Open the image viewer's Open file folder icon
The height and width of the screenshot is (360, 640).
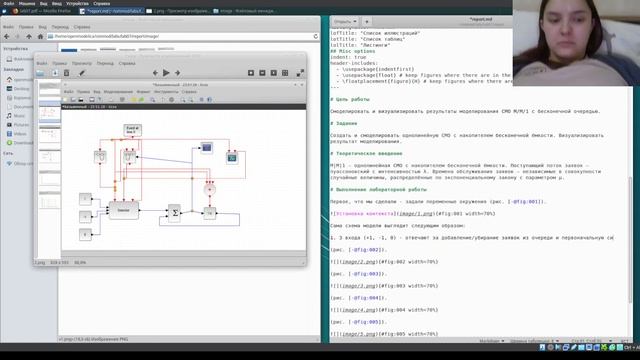pos(40,73)
